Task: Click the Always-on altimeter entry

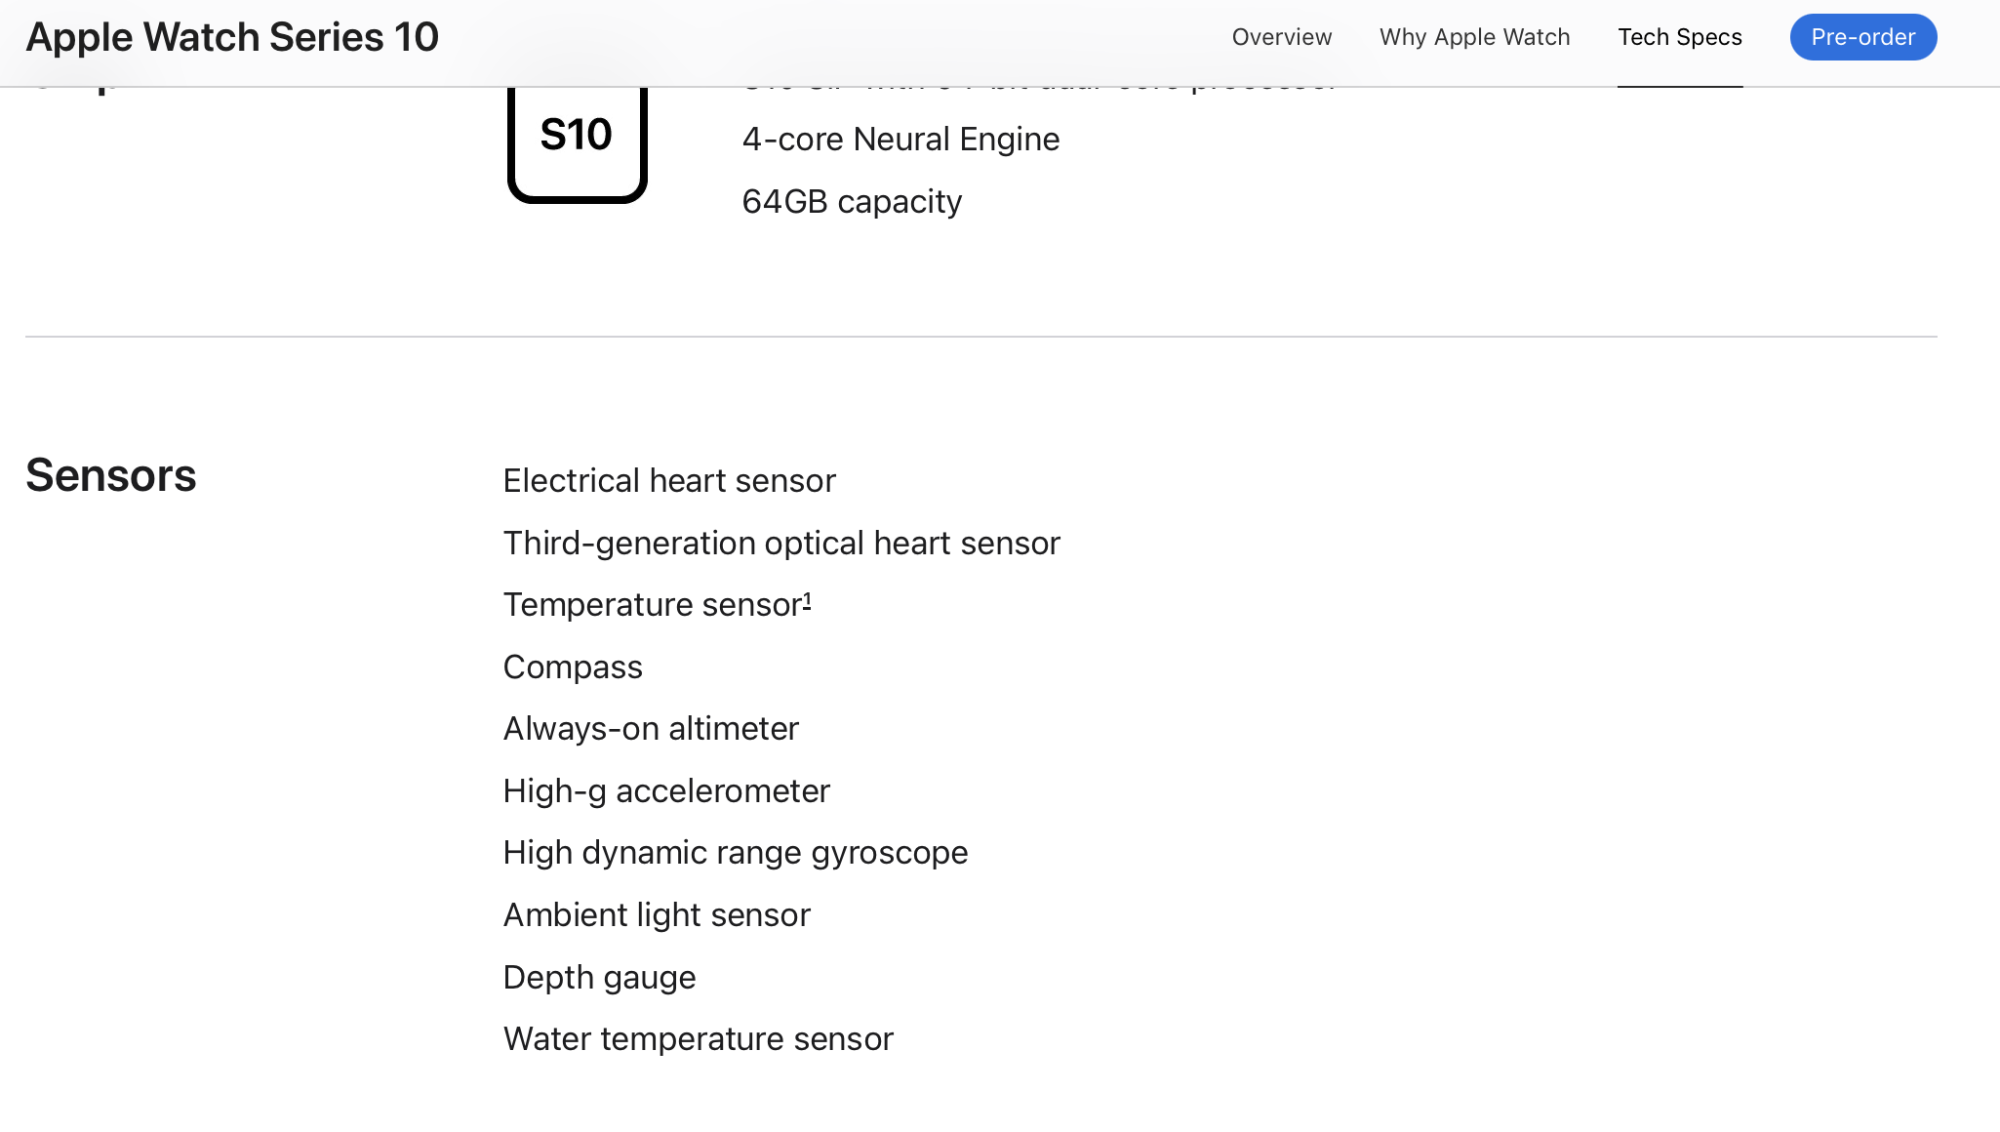Action: [x=650, y=729]
